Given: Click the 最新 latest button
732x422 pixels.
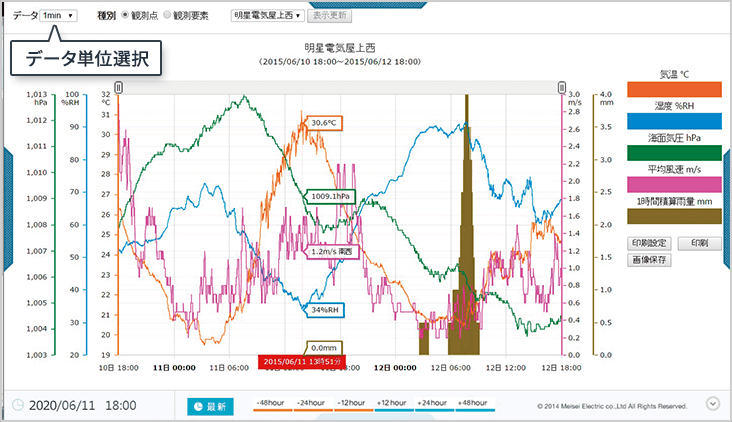Looking at the screenshot, I should point(209,406).
